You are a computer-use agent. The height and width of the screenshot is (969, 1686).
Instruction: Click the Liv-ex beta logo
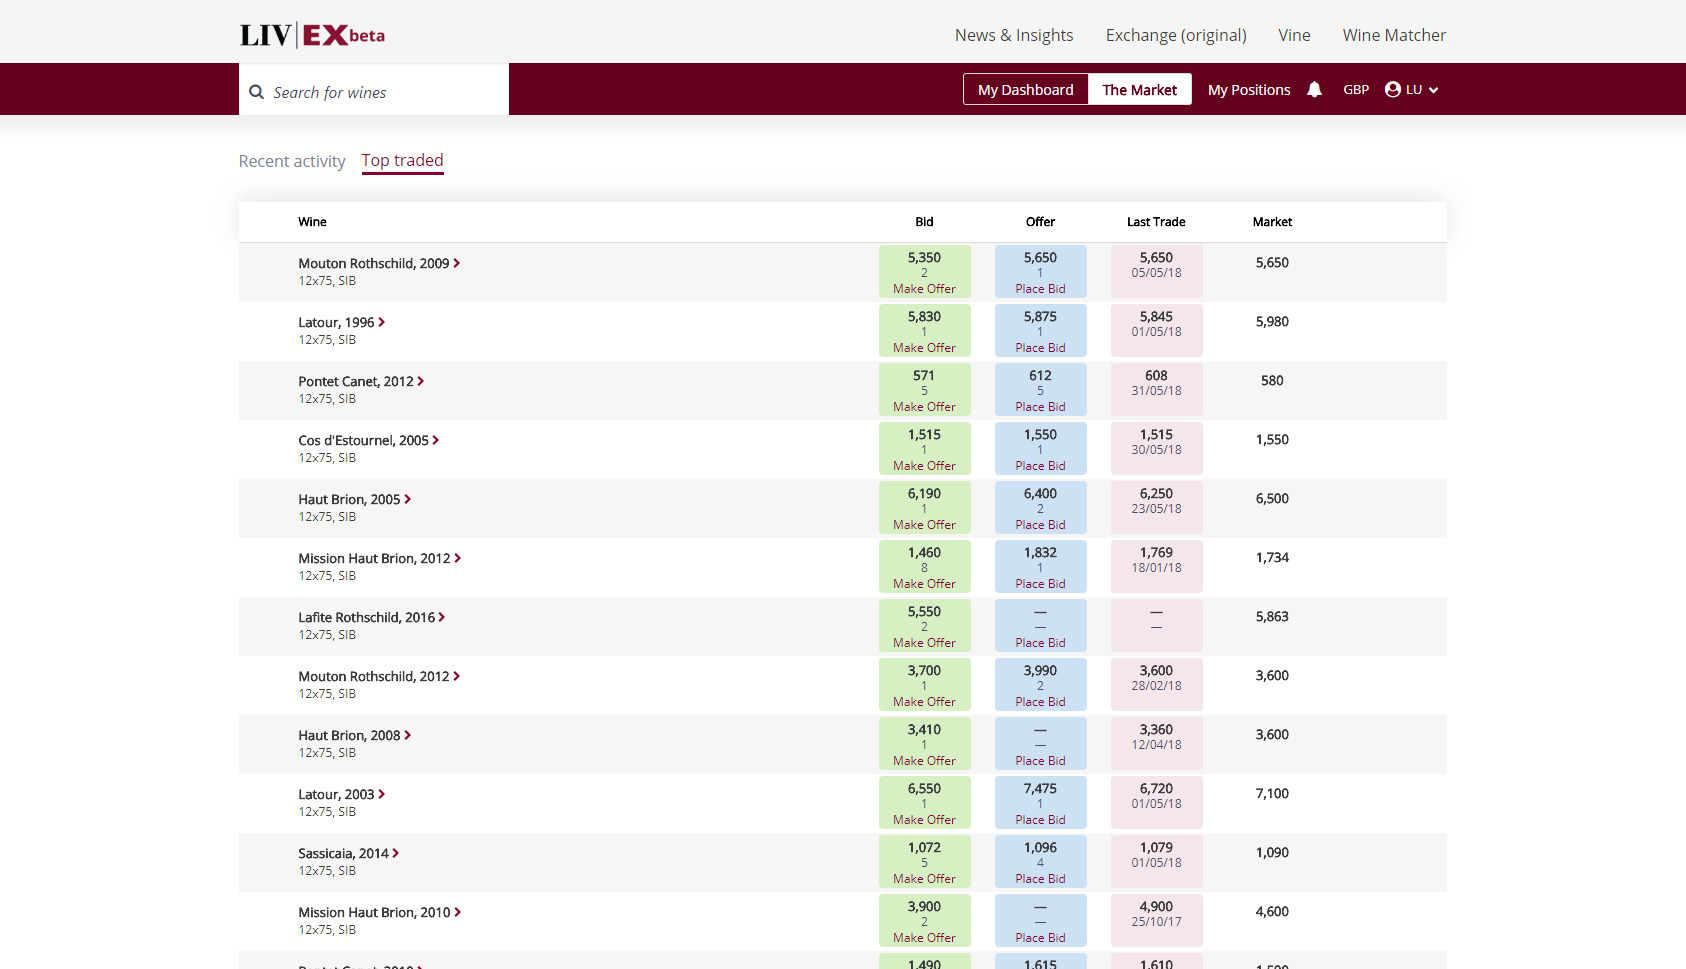[x=312, y=35]
